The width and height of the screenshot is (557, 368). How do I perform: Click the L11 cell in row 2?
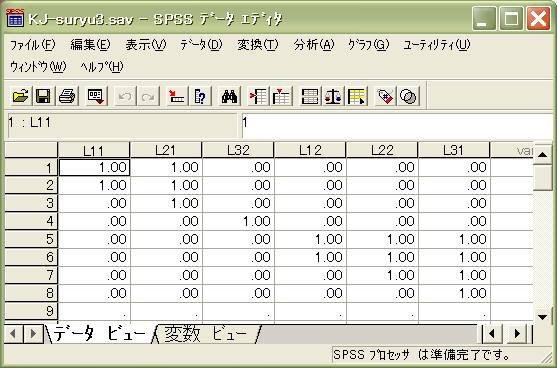(94, 185)
